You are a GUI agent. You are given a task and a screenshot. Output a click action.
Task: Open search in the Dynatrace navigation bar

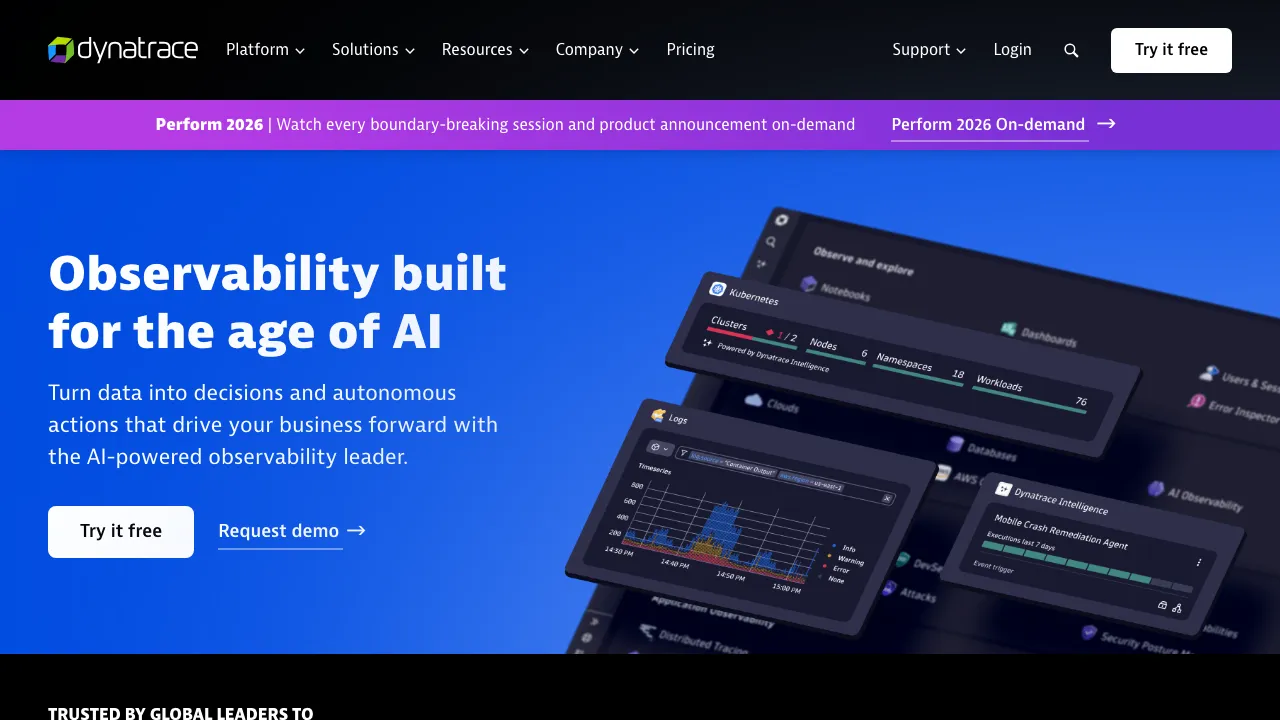click(1071, 50)
